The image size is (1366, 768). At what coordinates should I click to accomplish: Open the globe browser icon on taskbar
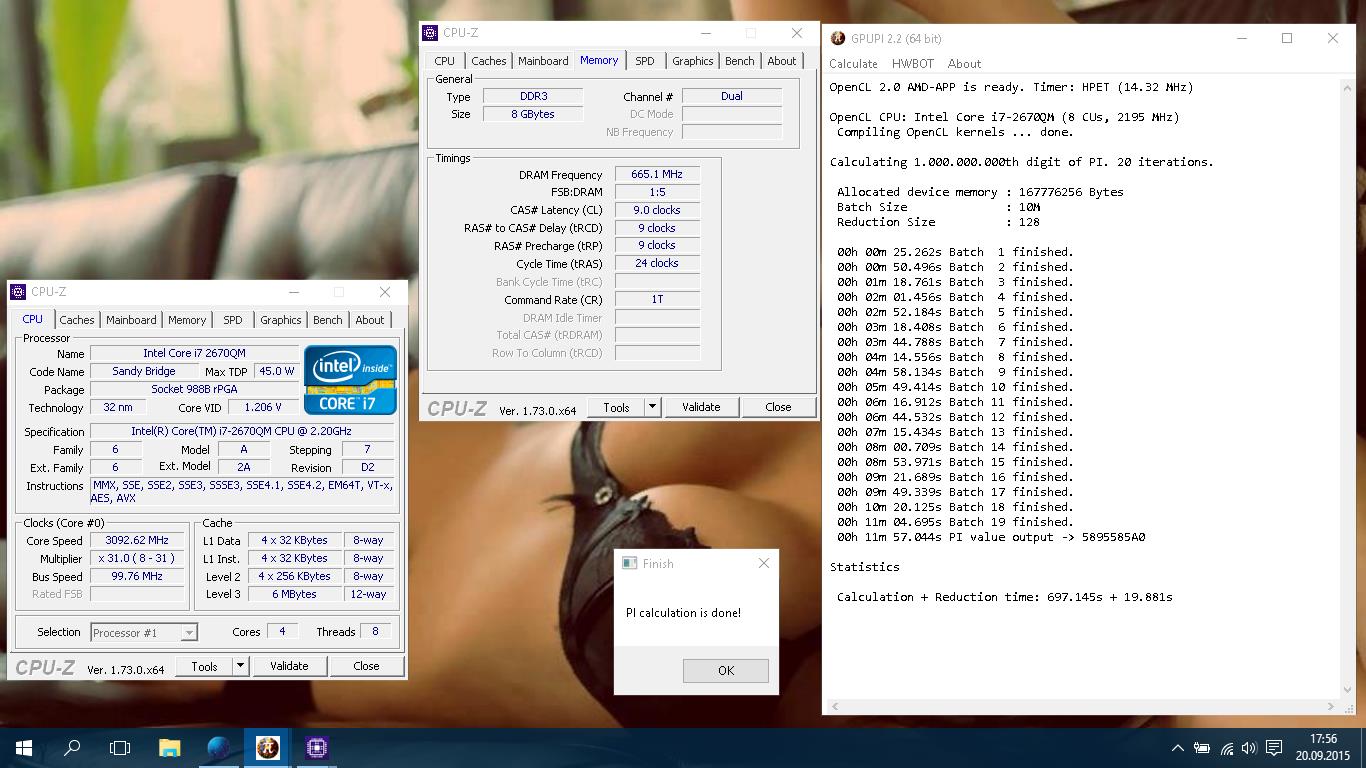(x=219, y=747)
